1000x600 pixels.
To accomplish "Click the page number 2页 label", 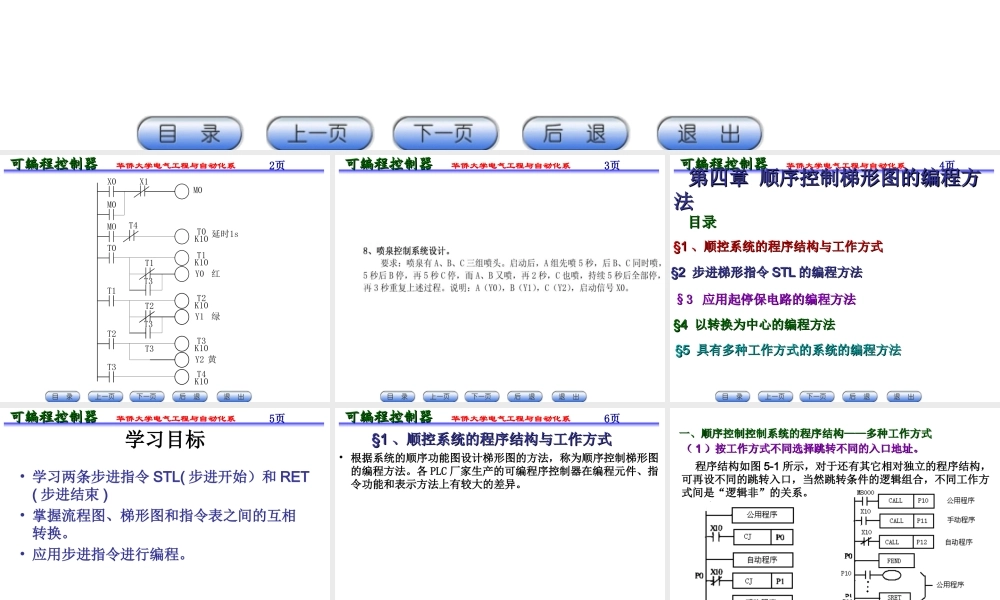I will (277, 165).
